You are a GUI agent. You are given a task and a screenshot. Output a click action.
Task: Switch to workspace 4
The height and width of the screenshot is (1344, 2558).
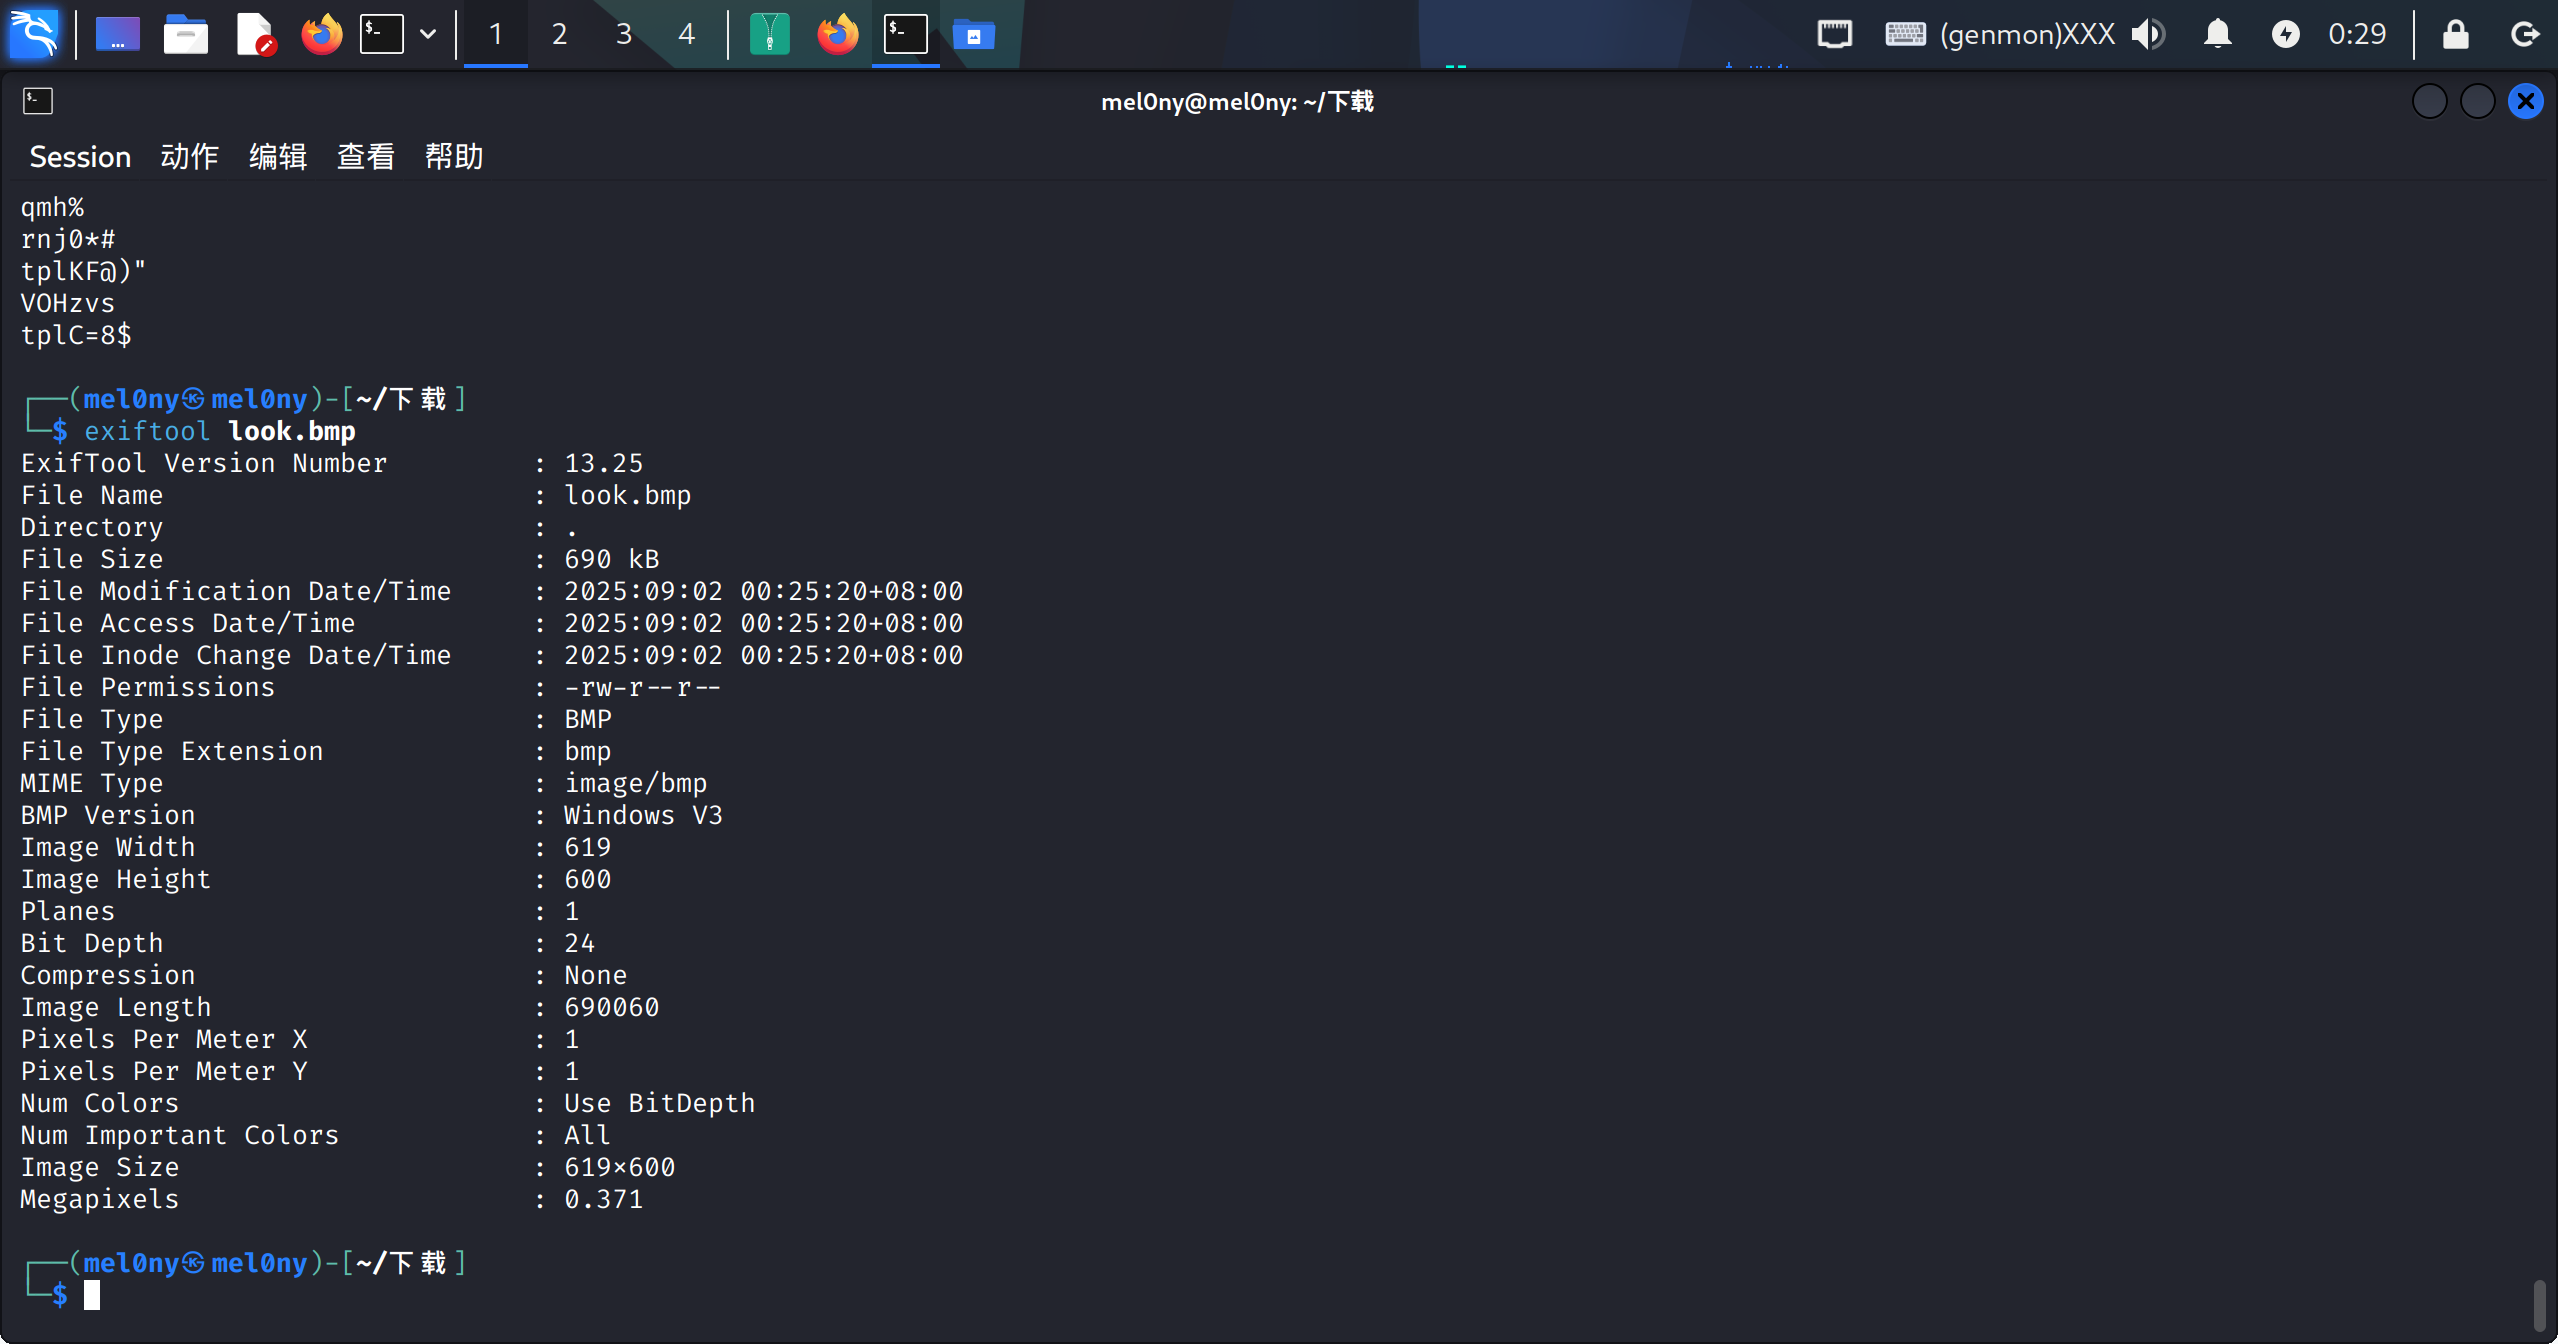tap(686, 34)
